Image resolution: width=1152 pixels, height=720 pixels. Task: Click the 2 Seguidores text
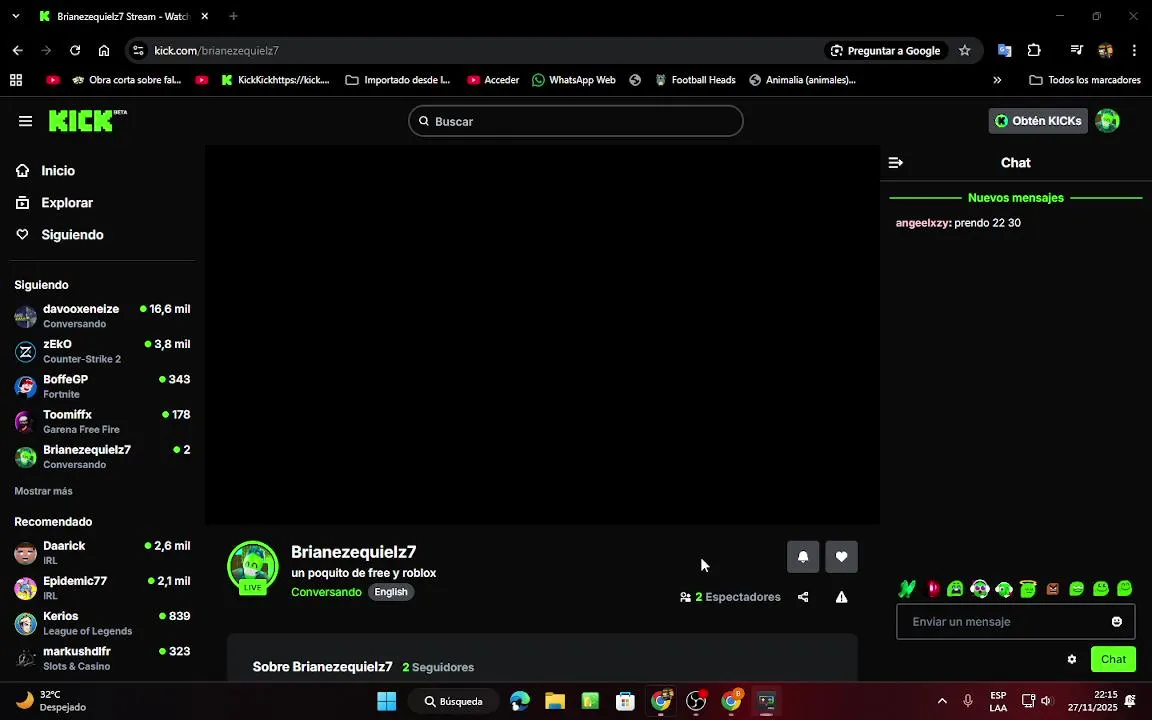pyautogui.click(x=438, y=667)
